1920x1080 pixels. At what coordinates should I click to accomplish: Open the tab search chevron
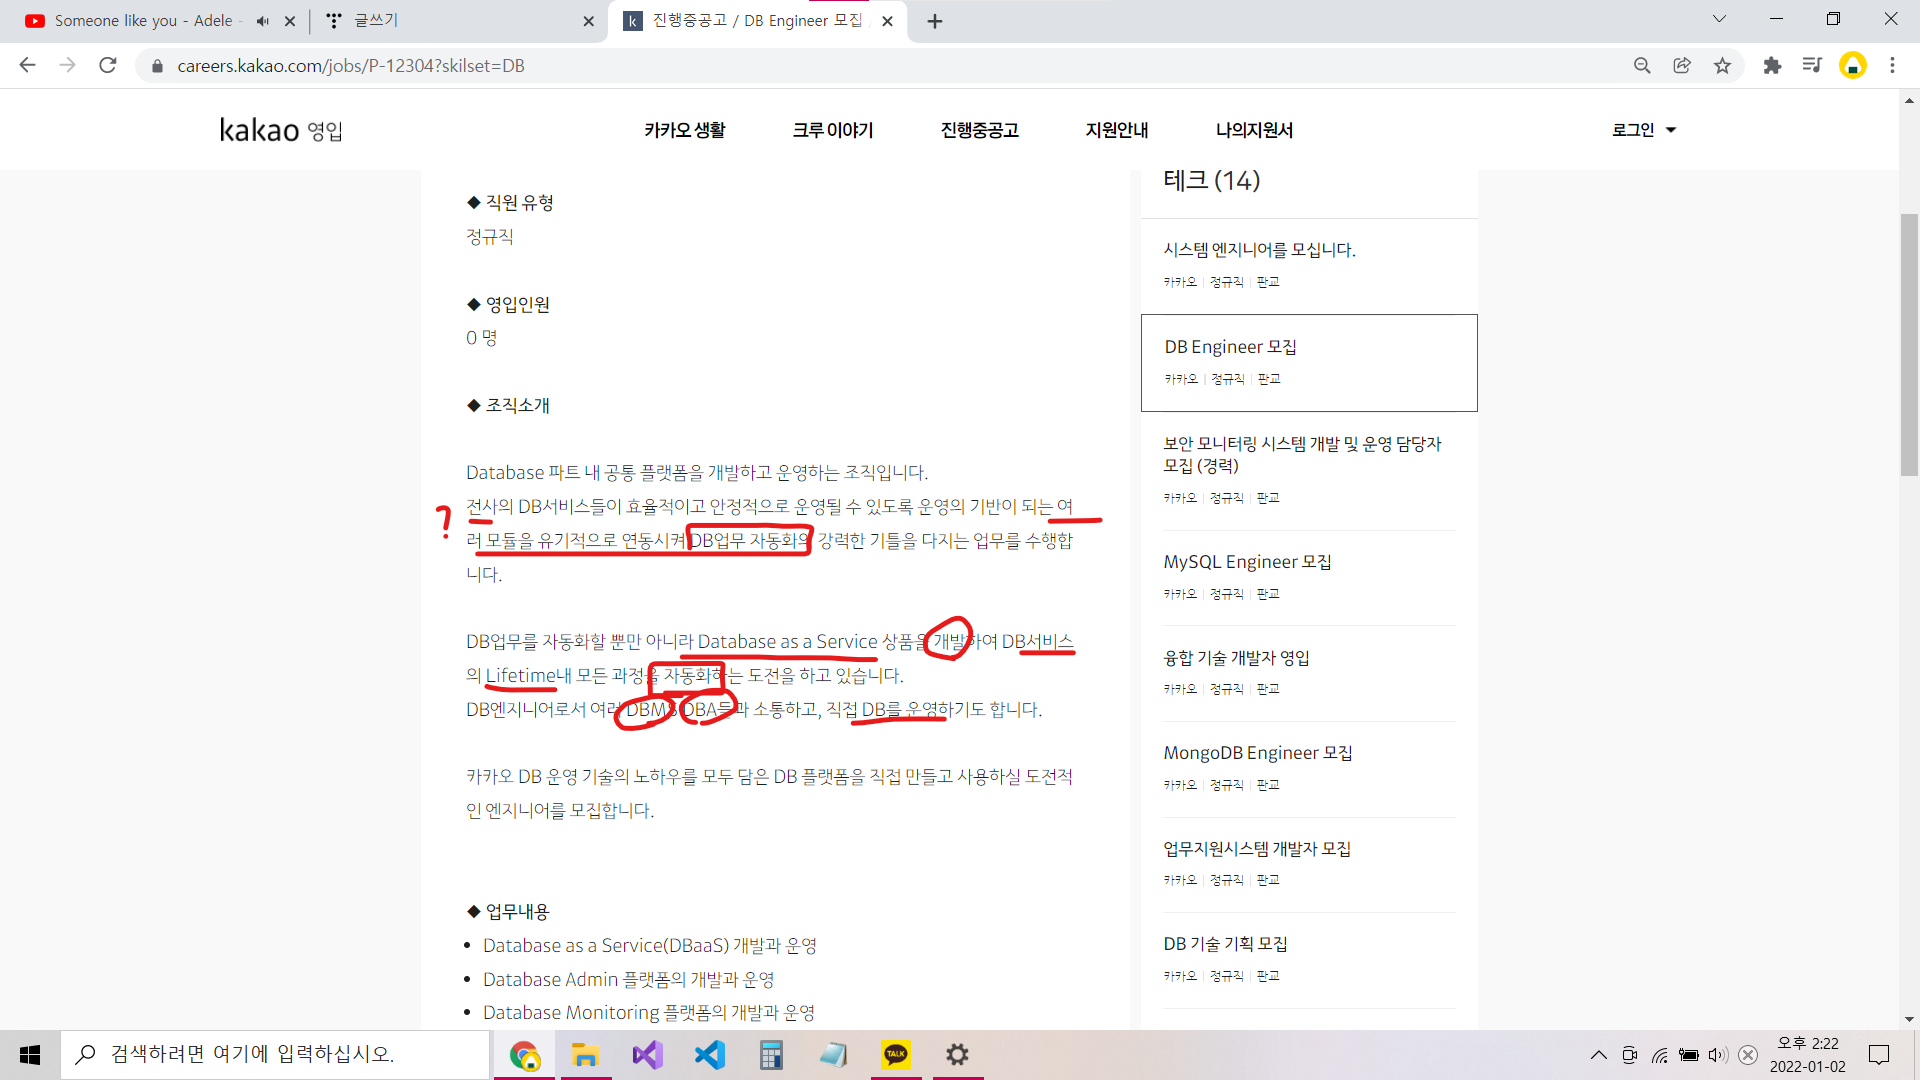1719,19
